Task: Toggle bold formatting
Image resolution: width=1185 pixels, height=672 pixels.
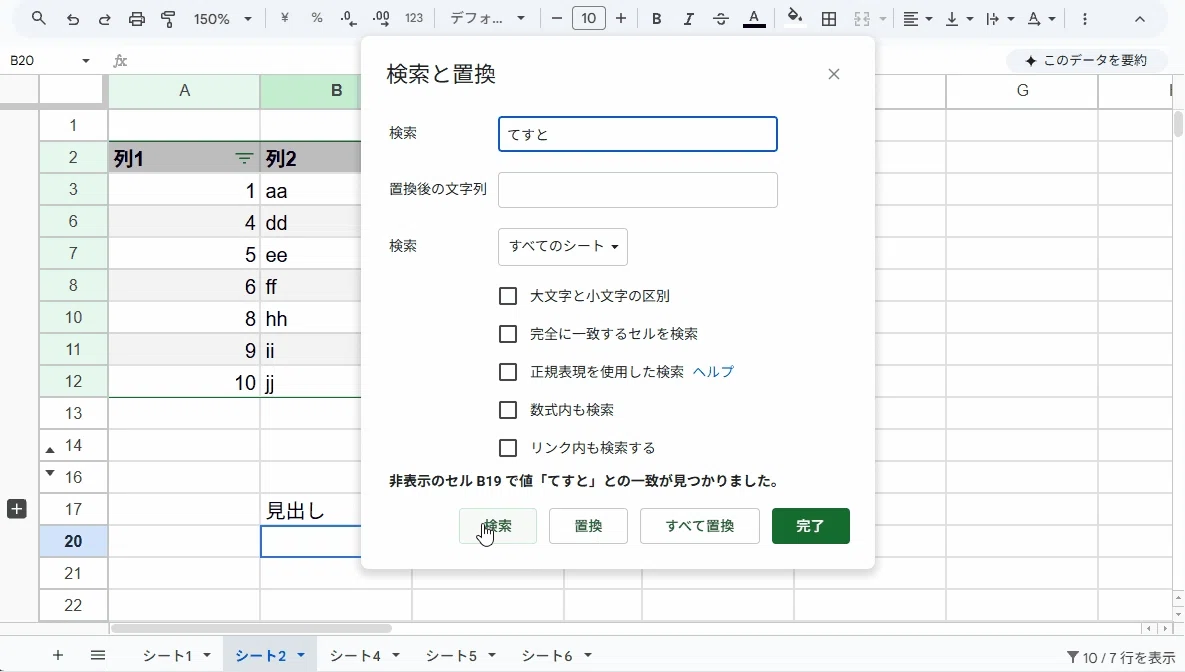Action: click(x=656, y=19)
